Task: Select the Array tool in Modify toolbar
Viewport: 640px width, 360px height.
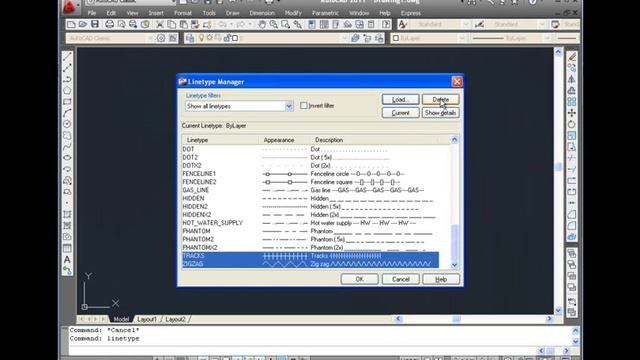Action: 571,102
